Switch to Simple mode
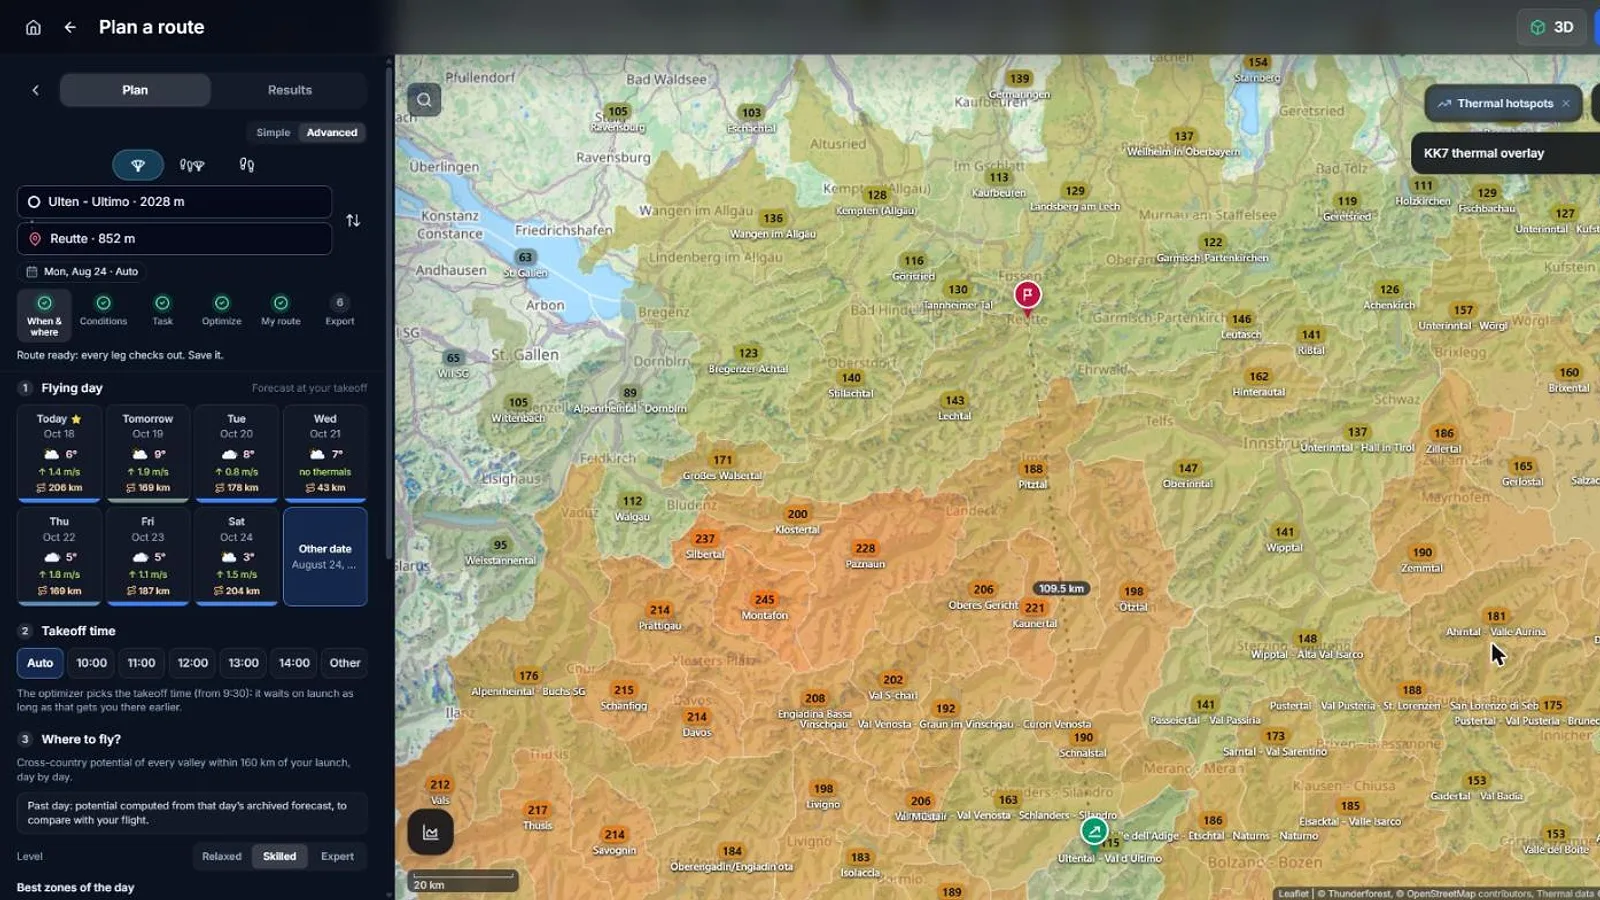 pyautogui.click(x=273, y=132)
